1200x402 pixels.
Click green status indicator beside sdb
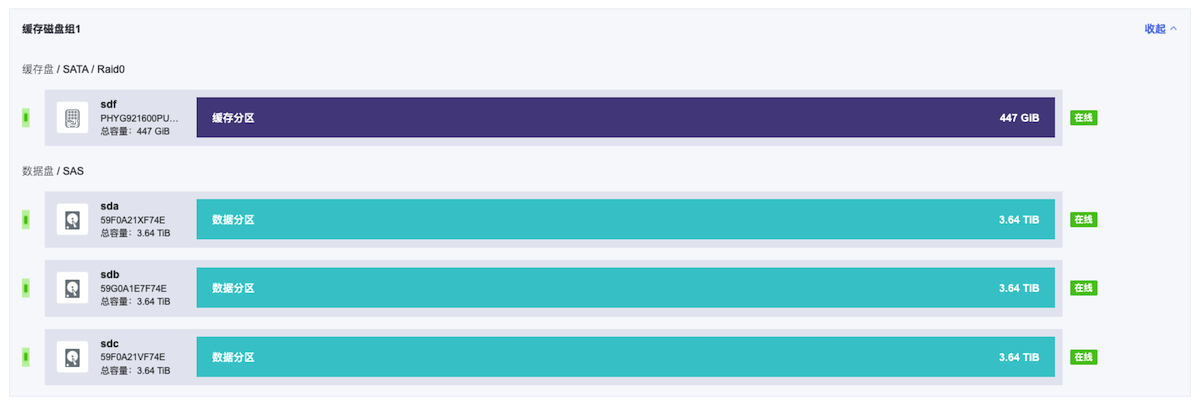25,288
